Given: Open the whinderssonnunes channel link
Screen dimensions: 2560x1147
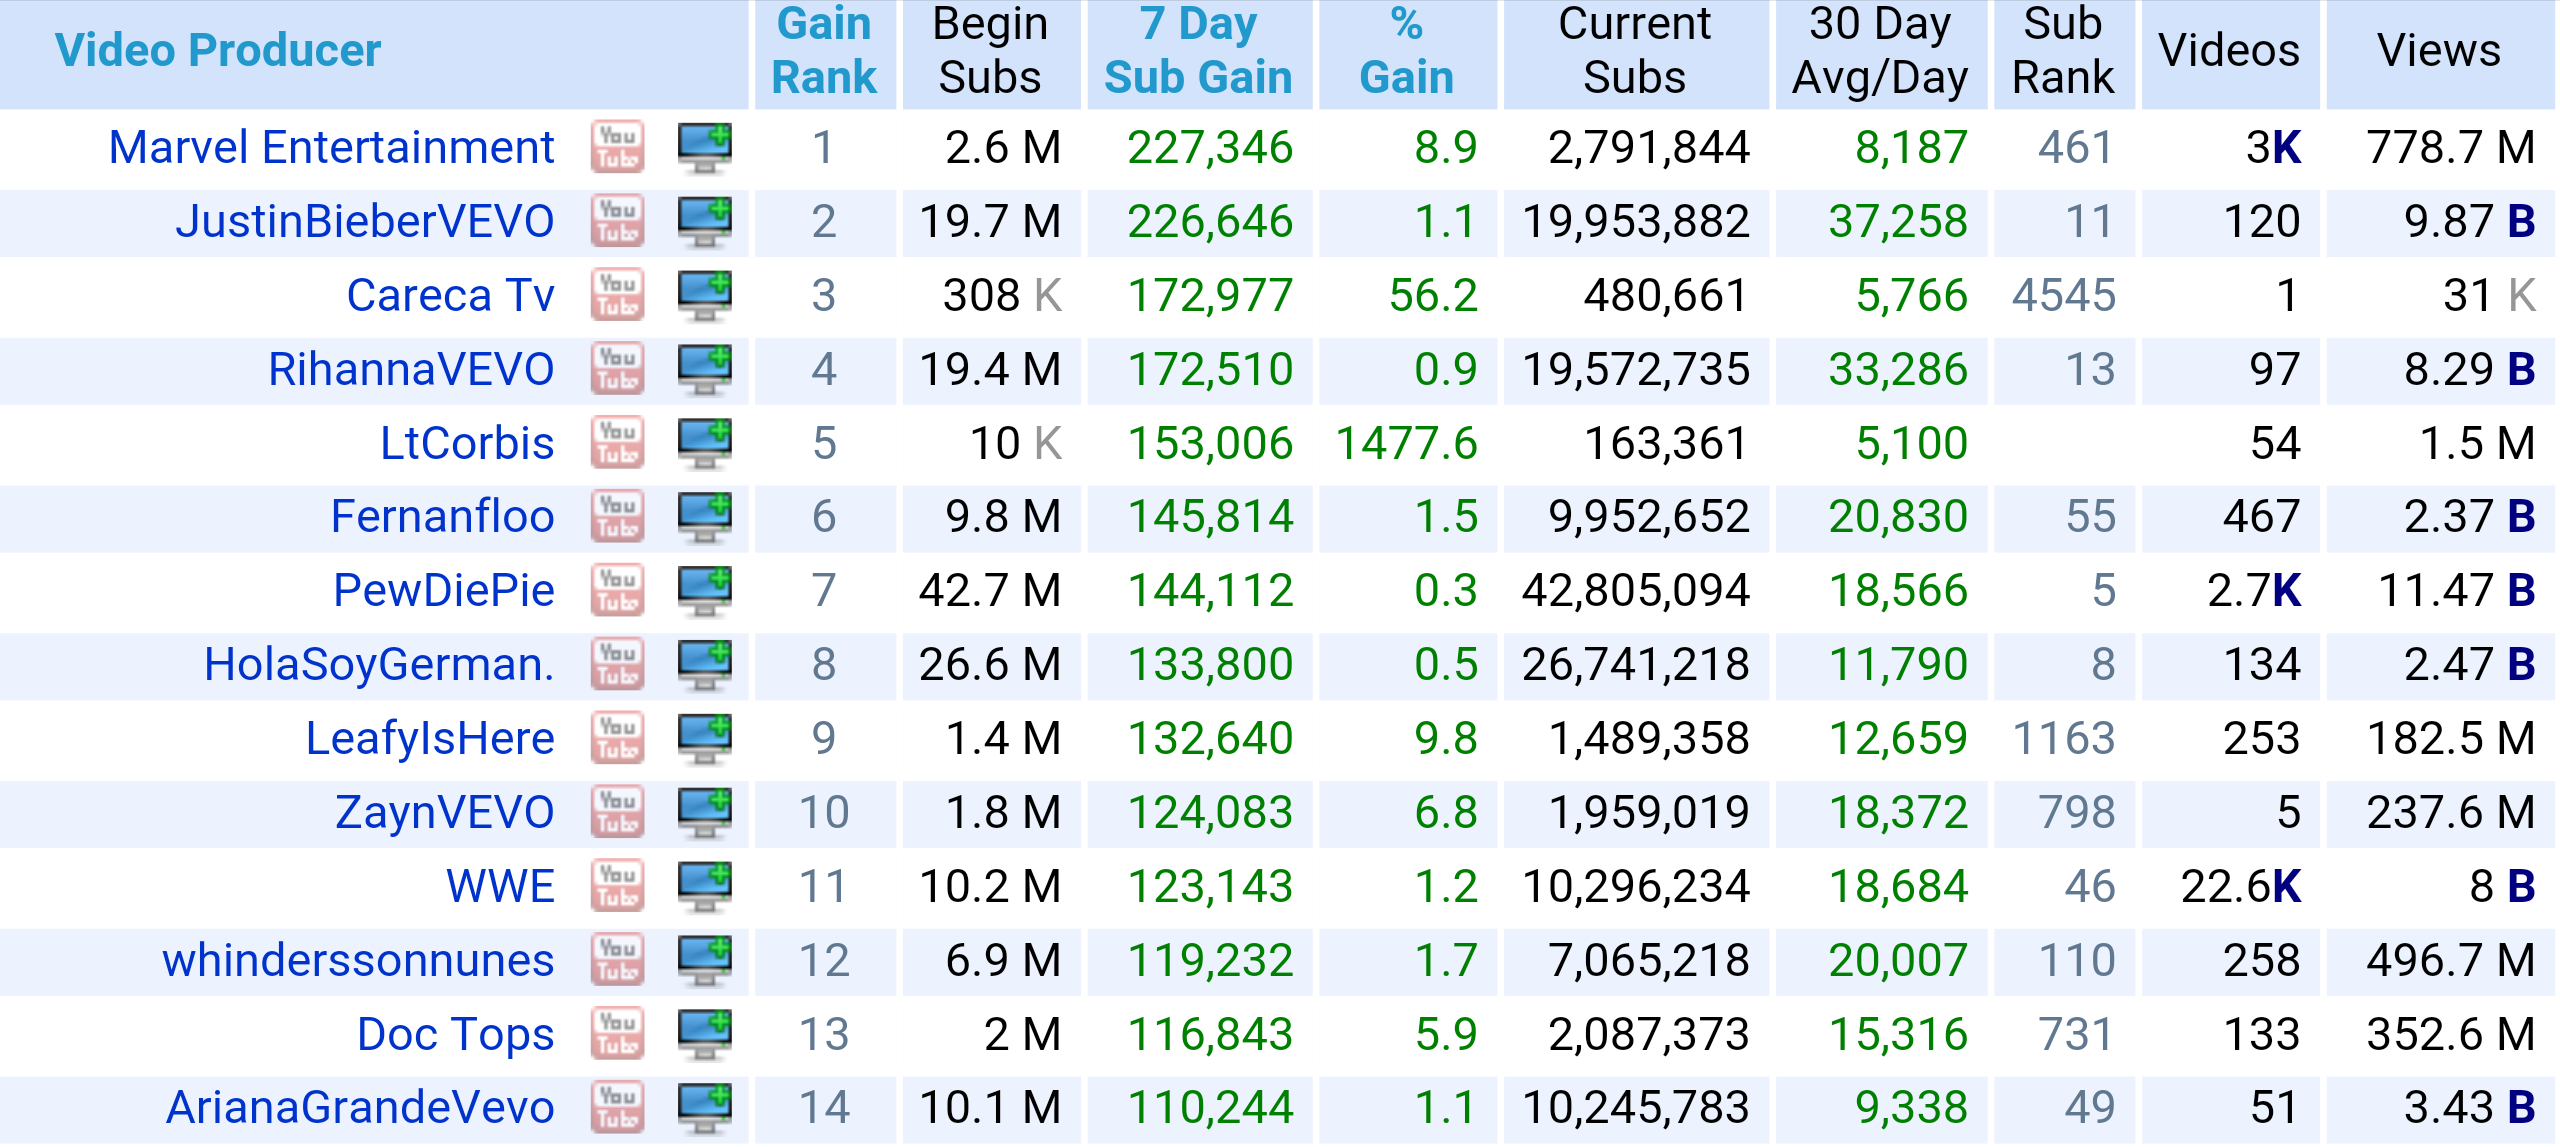Looking at the screenshot, I should point(358,960).
